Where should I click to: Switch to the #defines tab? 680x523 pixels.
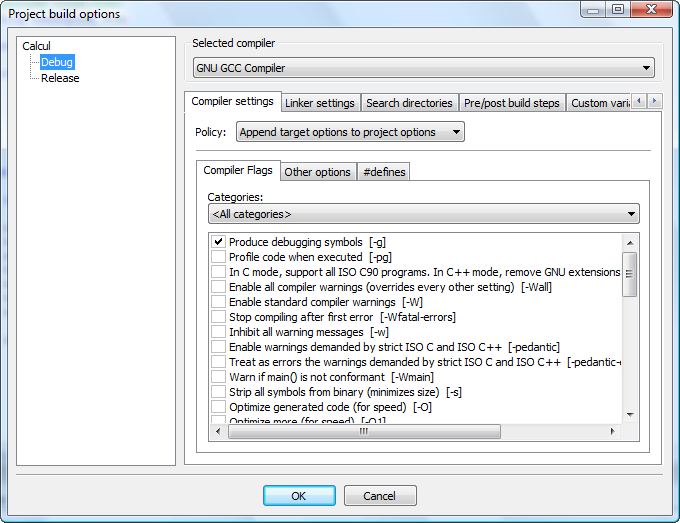click(383, 172)
